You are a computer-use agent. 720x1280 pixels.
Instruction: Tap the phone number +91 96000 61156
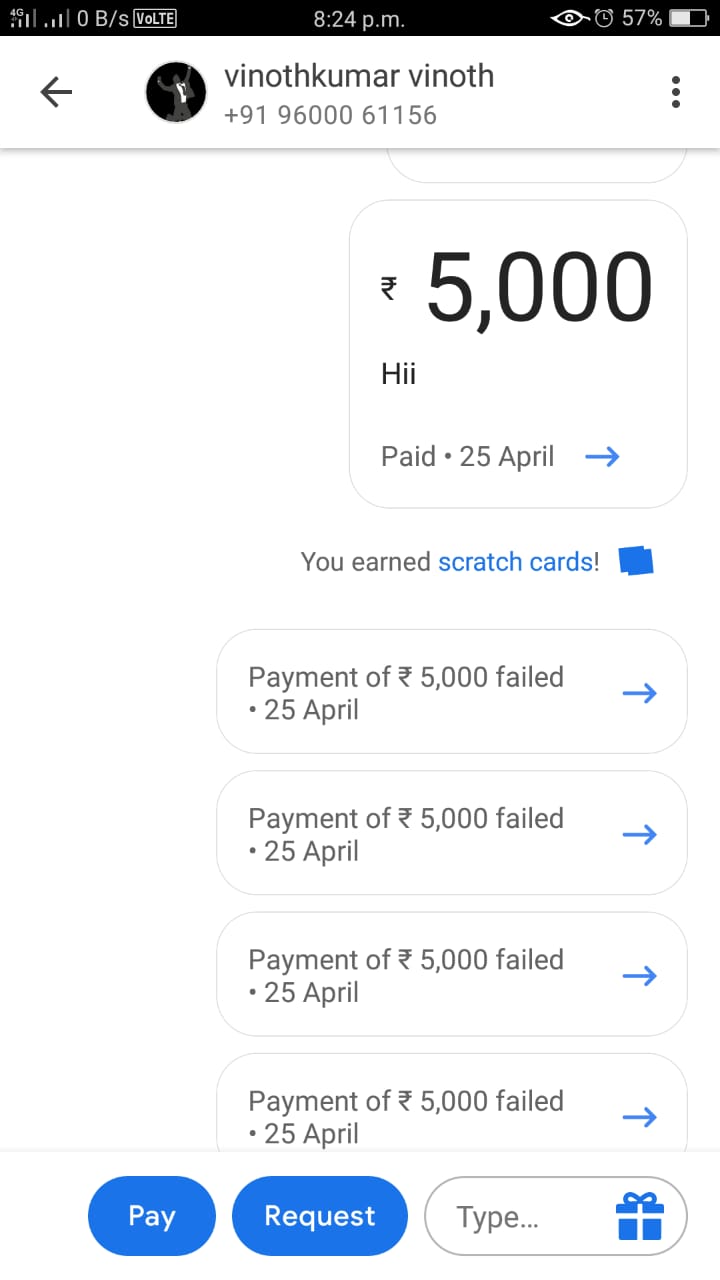(330, 115)
